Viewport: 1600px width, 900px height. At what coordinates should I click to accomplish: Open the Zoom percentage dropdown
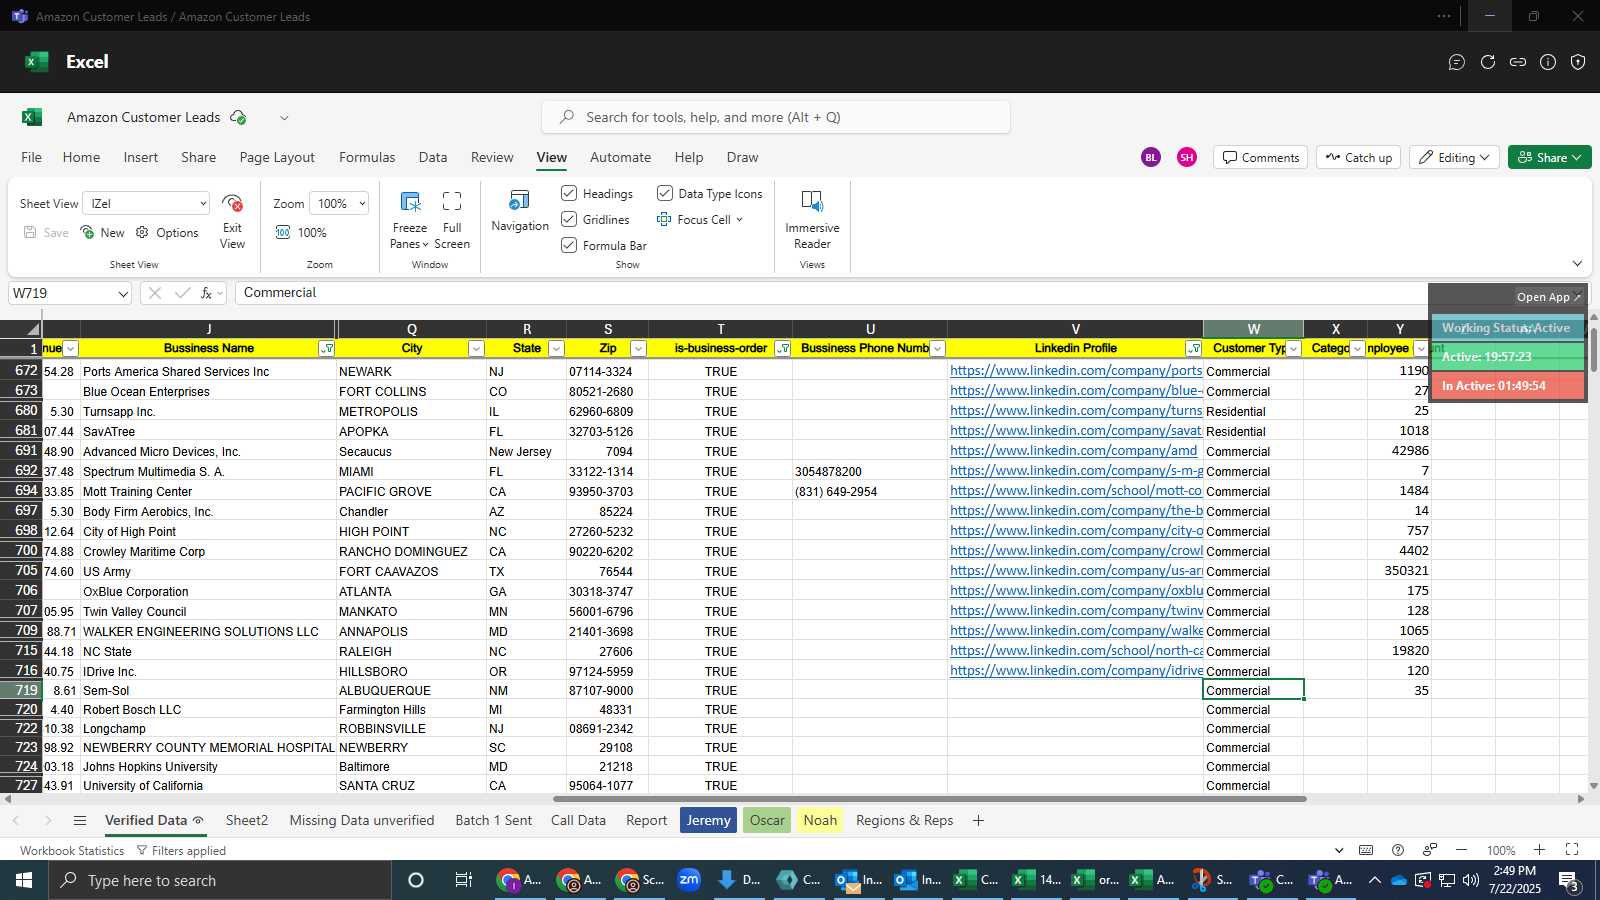click(339, 203)
